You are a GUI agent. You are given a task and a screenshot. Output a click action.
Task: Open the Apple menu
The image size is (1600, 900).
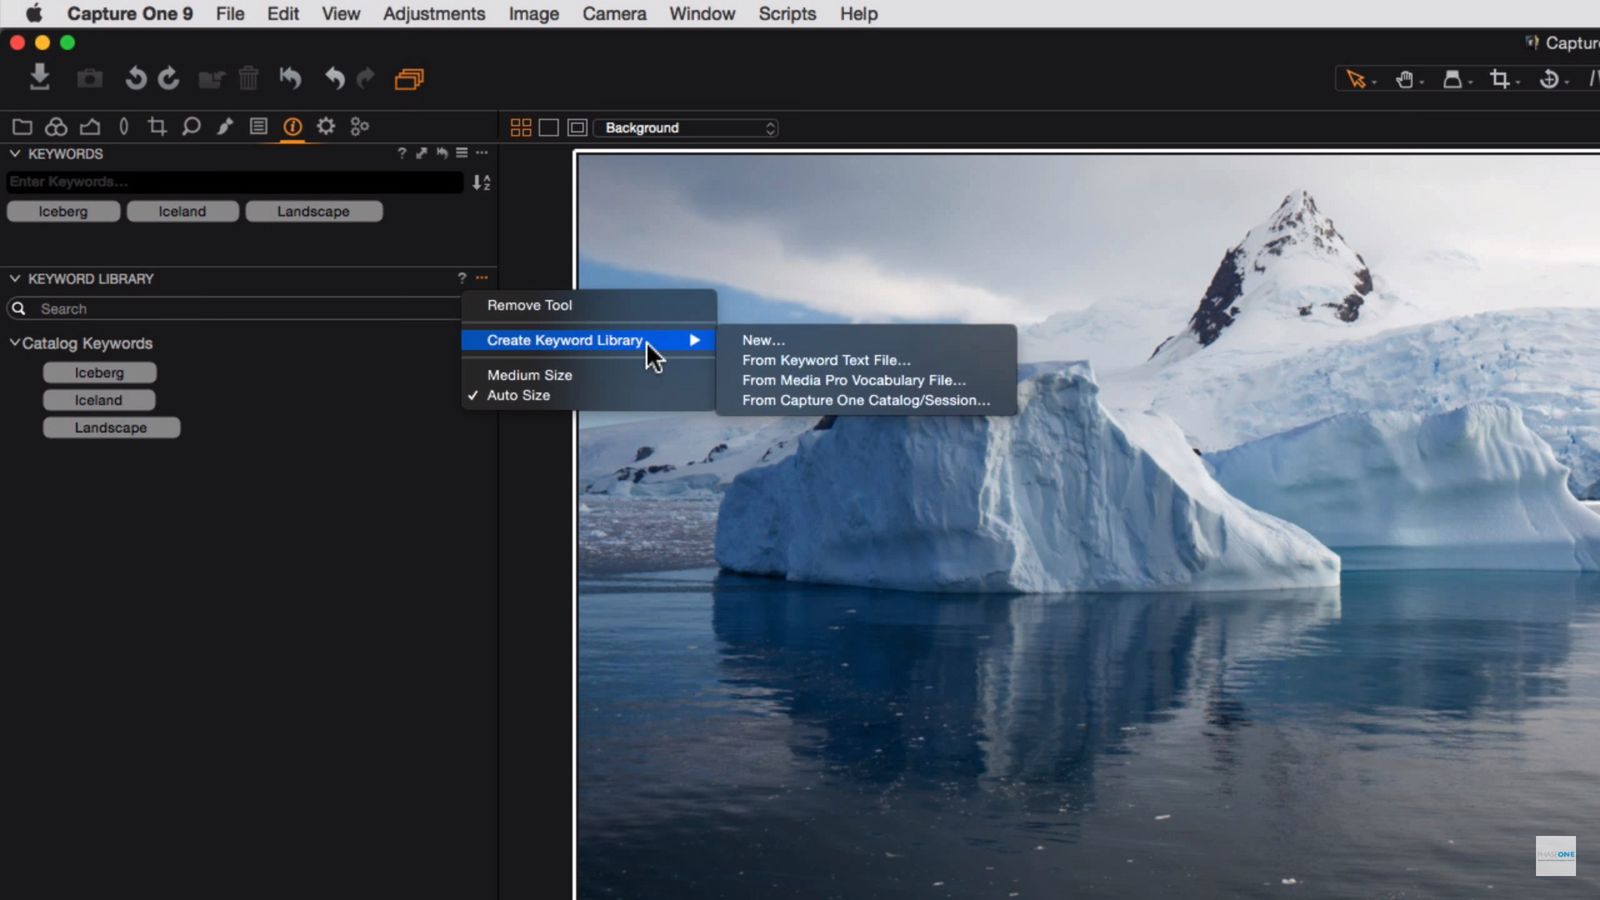click(x=34, y=13)
